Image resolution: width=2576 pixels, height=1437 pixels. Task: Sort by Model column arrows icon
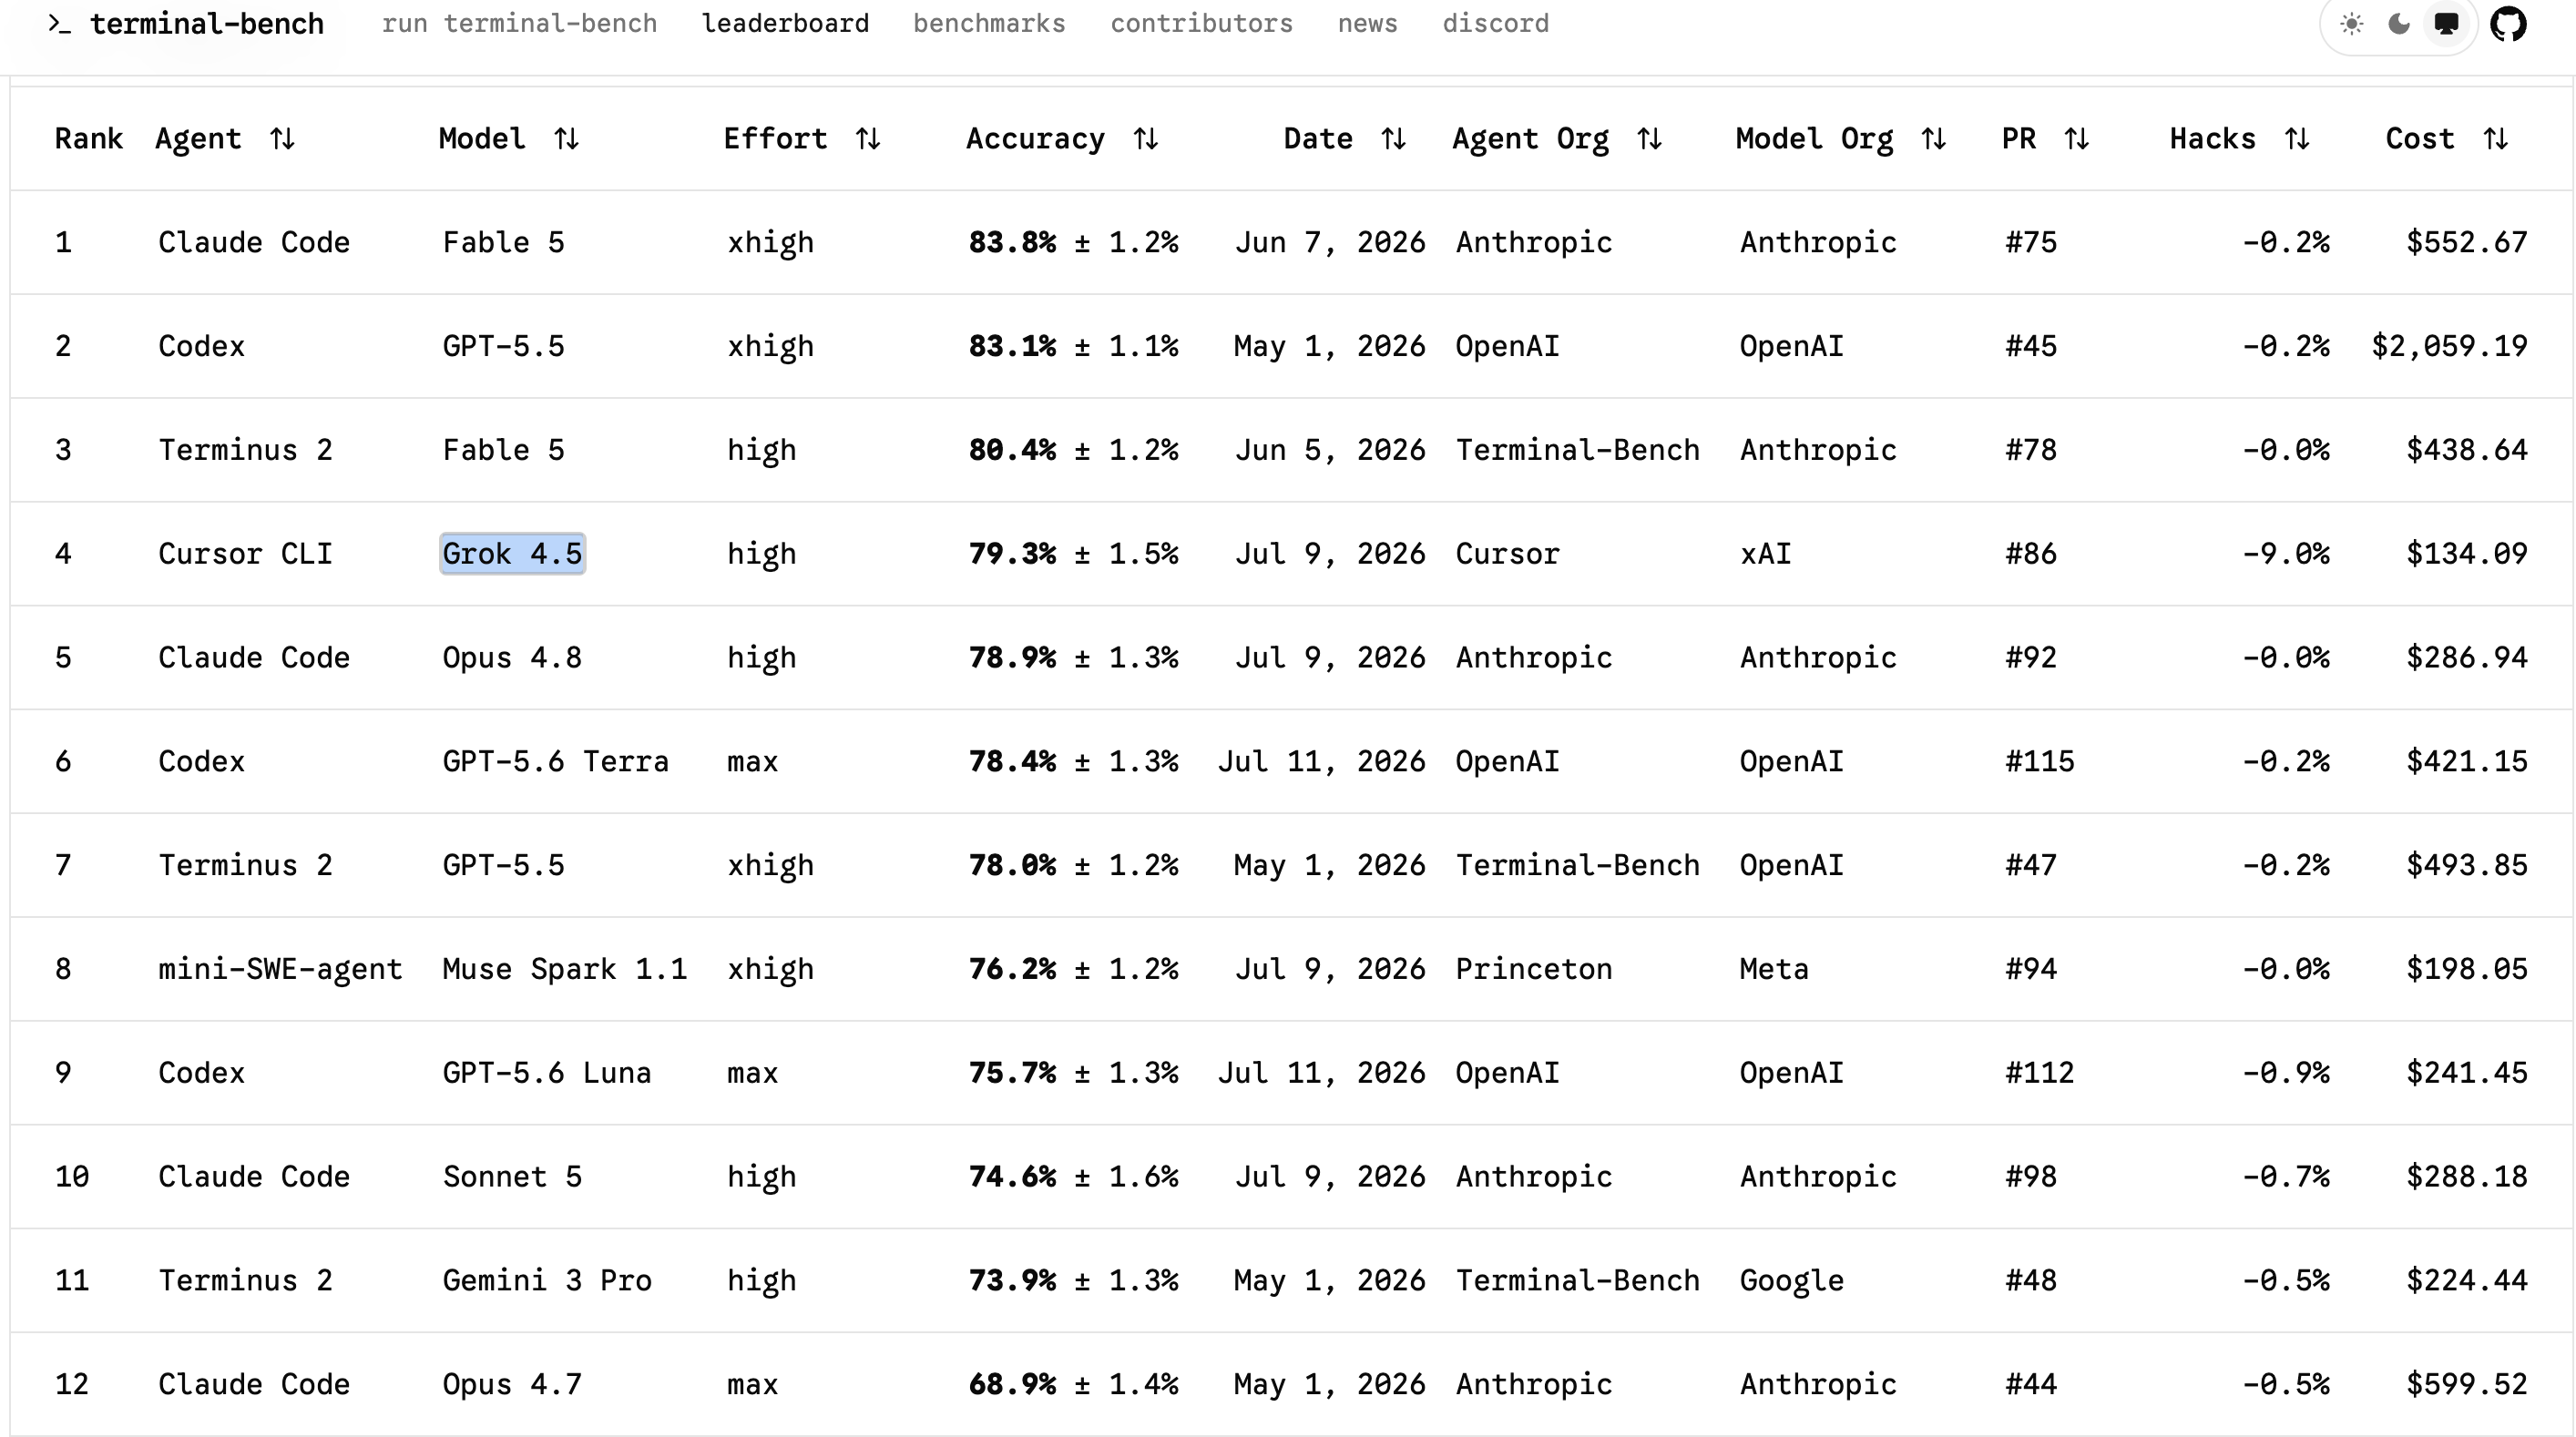pos(567,139)
